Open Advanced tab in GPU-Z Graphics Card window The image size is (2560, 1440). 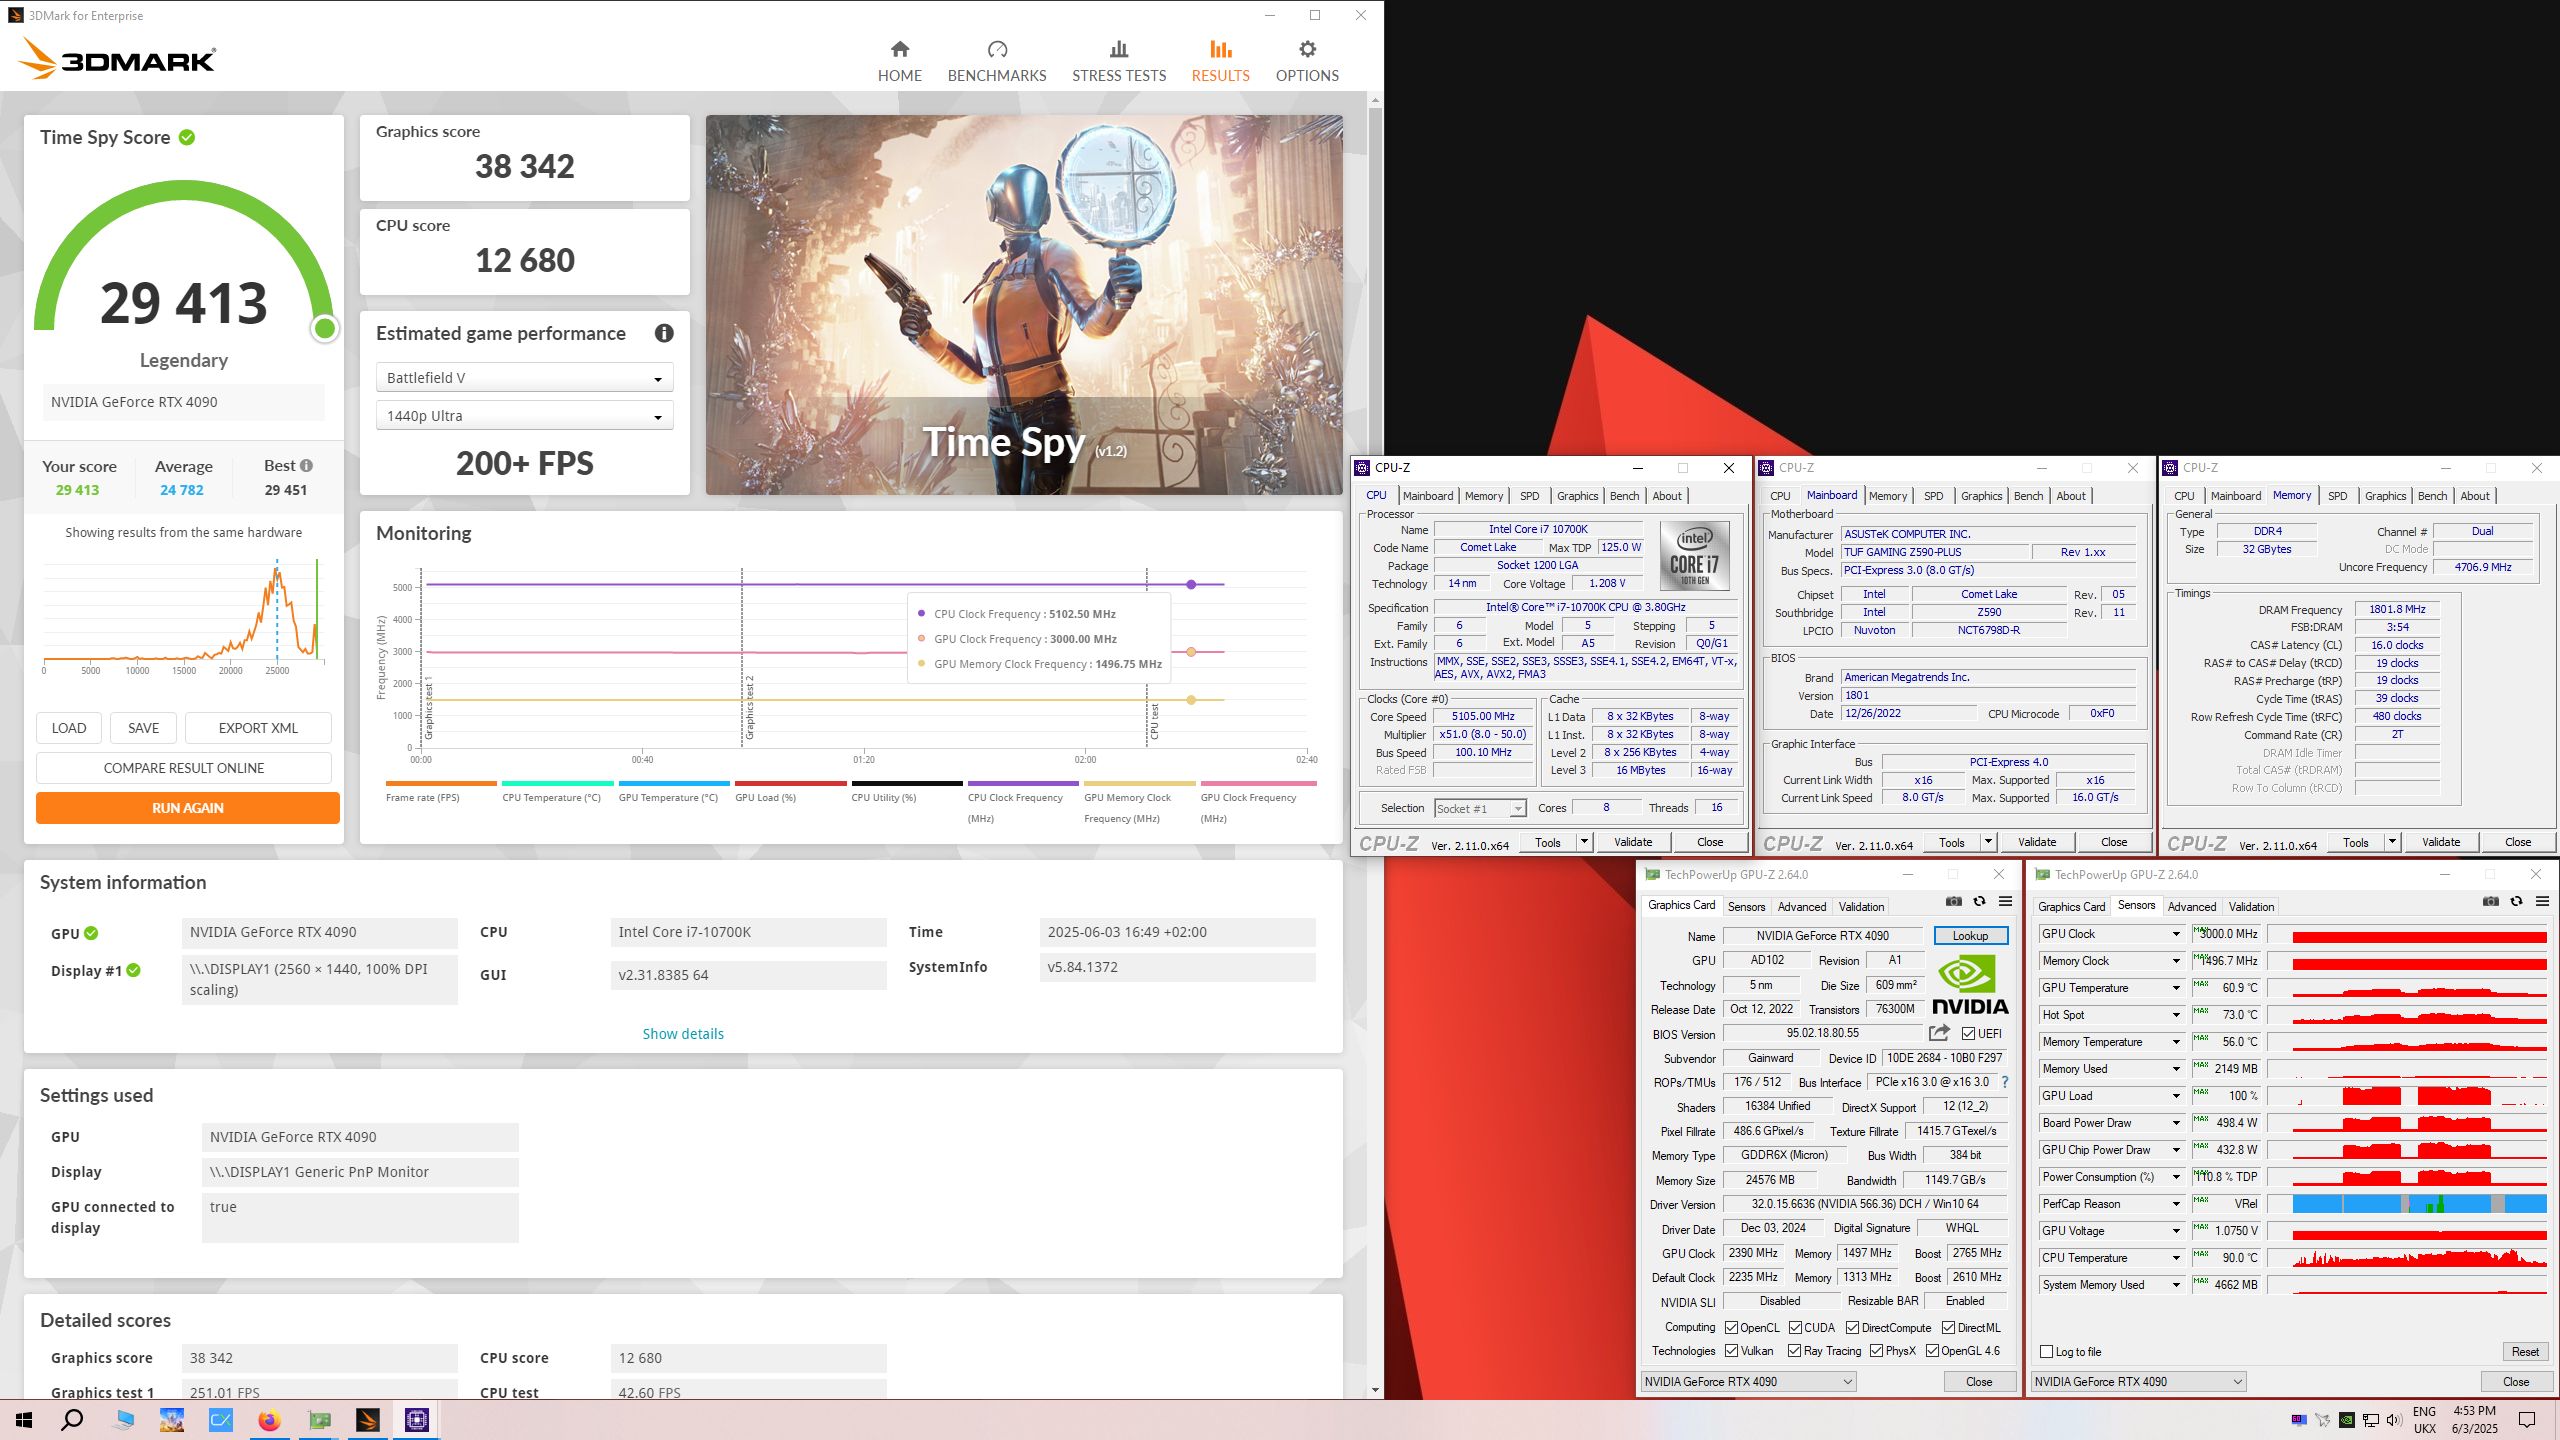[x=1801, y=907]
